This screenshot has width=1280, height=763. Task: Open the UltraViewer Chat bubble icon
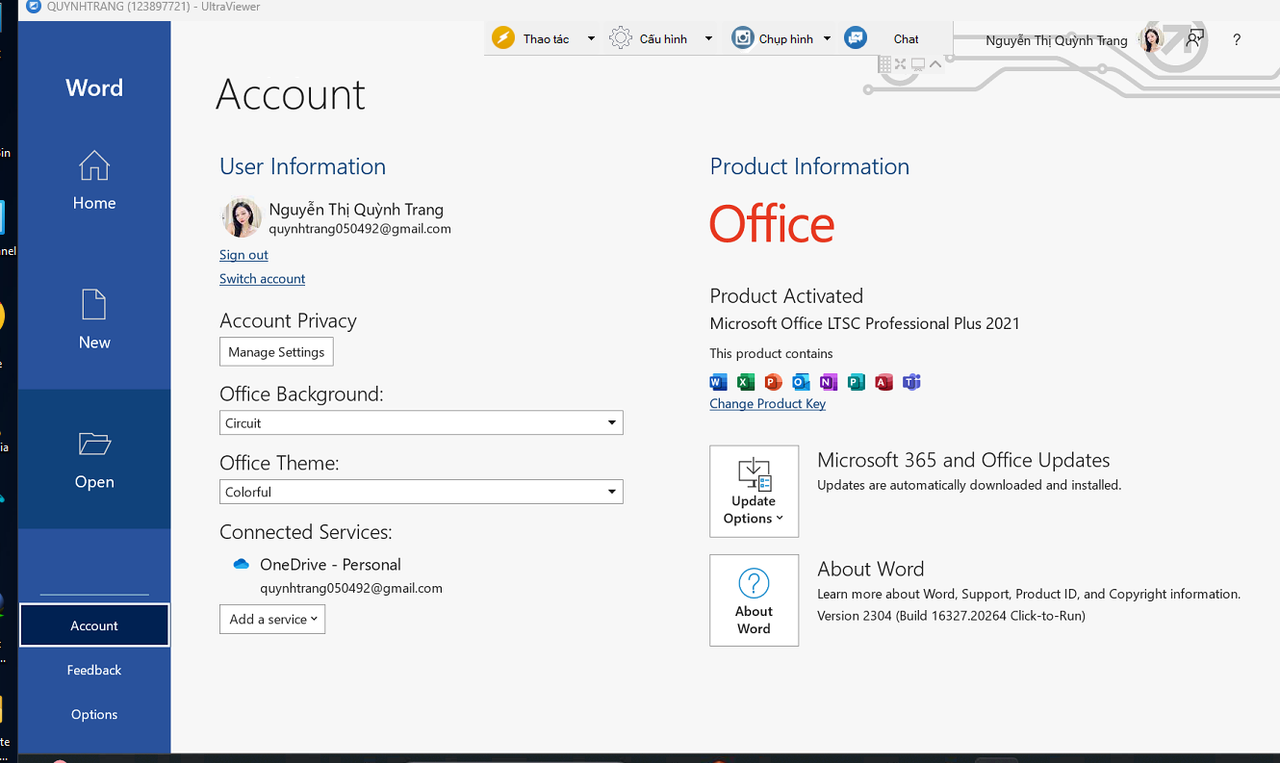(x=855, y=38)
